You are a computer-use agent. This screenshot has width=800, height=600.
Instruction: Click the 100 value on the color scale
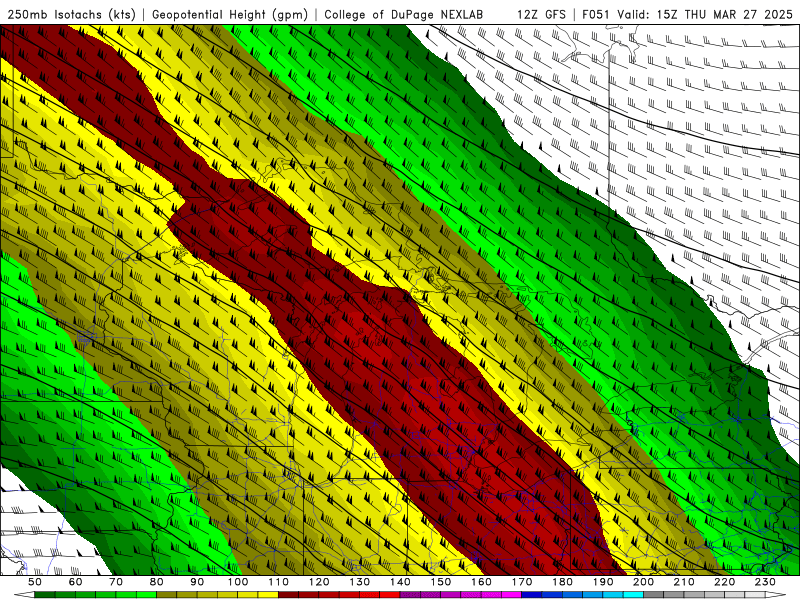(x=238, y=582)
